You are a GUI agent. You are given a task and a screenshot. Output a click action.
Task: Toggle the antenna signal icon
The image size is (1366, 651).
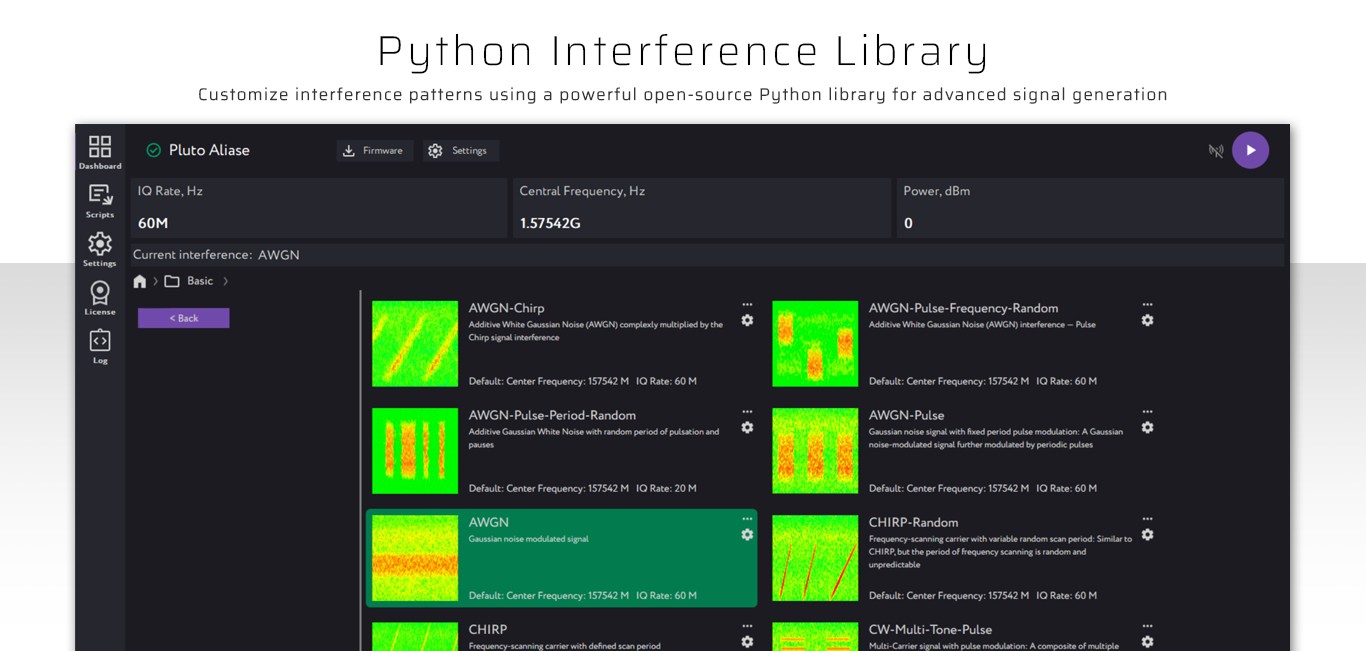coord(1216,151)
